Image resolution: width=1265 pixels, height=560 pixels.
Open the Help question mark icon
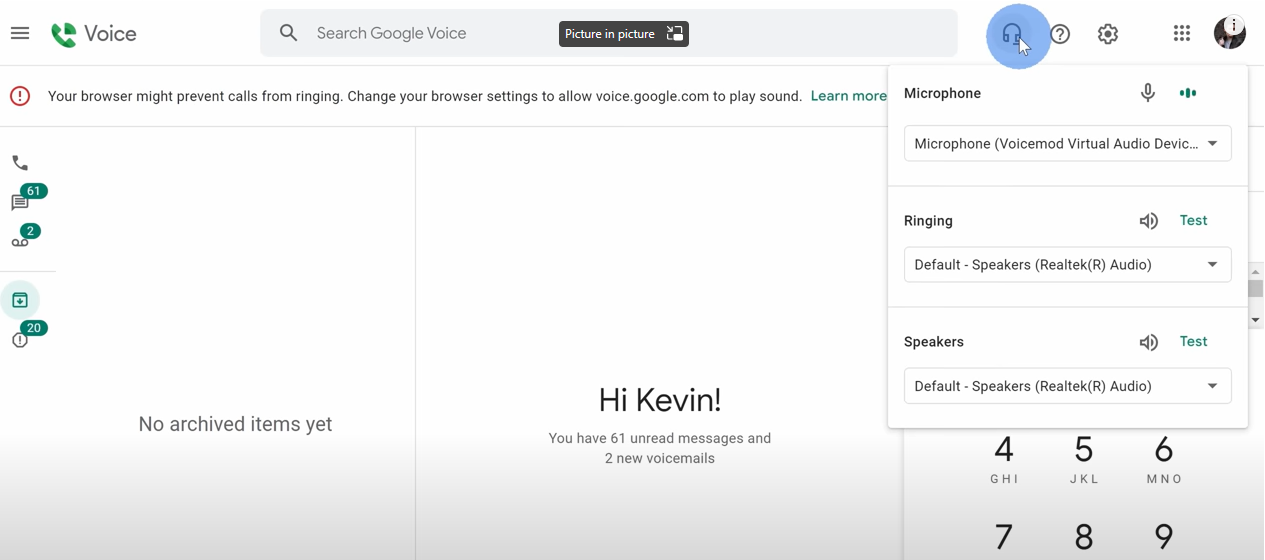click(1060, 34)
